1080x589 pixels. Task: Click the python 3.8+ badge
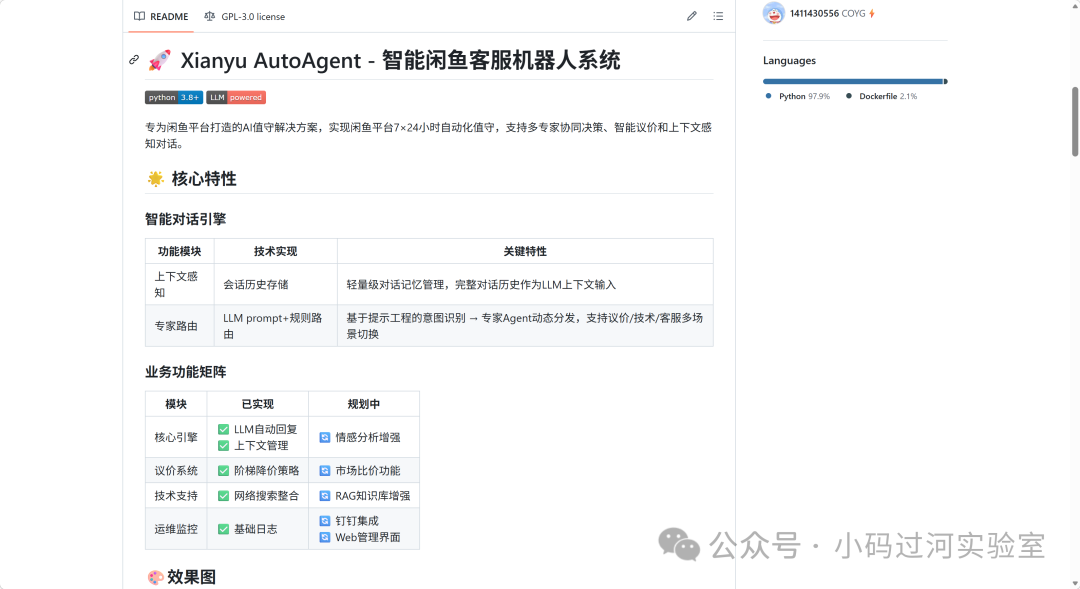click(174, 97)
